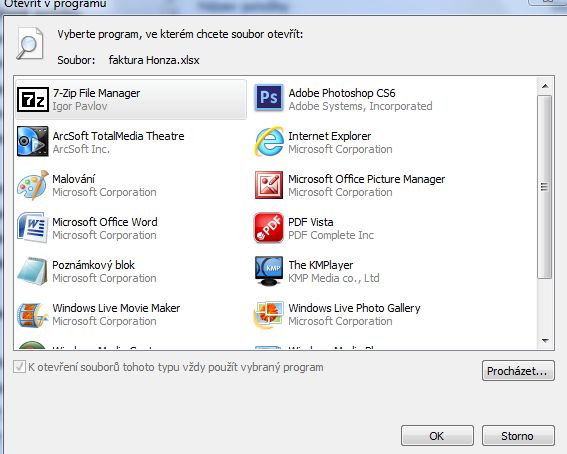The width and height of the screenshot is (567, 454).
Task: Select the 7-Zip File Manager icon
Action: coord(33,99)
